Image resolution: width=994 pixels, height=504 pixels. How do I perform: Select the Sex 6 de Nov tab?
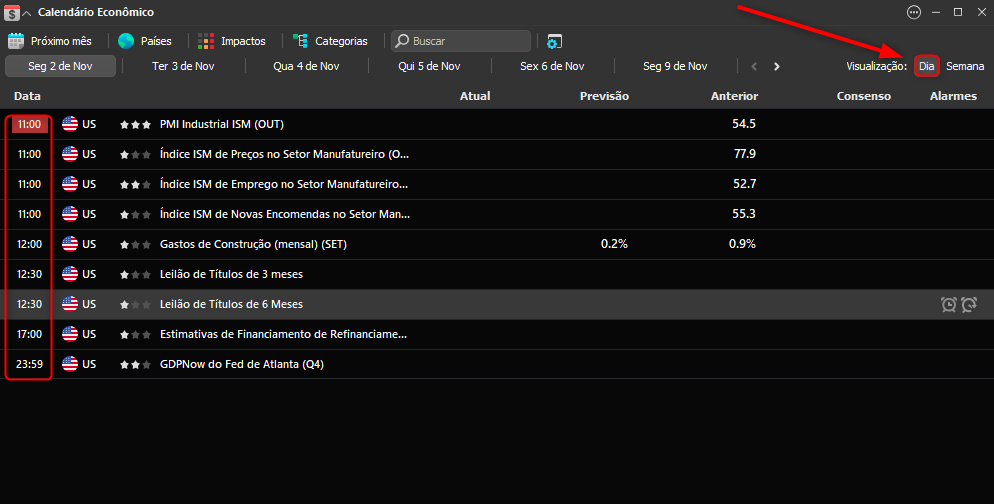552,66
